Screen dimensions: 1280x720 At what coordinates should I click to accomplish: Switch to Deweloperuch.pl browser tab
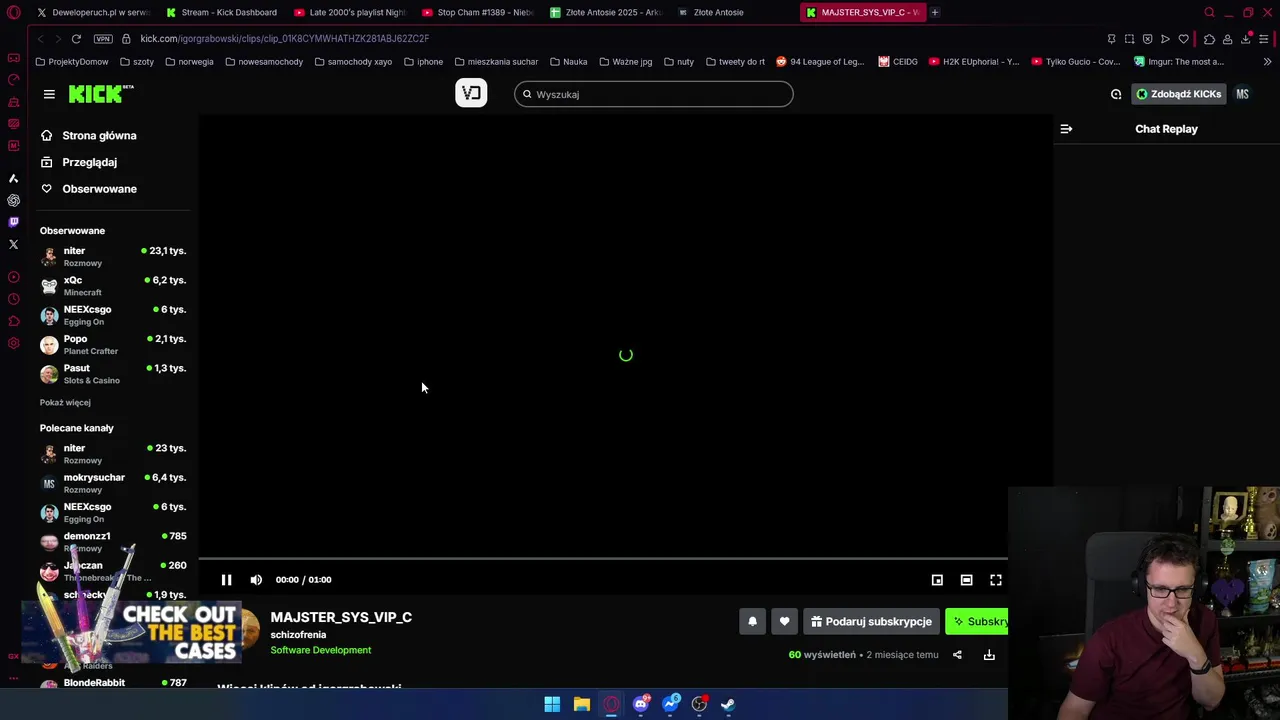tap(93, 12)
